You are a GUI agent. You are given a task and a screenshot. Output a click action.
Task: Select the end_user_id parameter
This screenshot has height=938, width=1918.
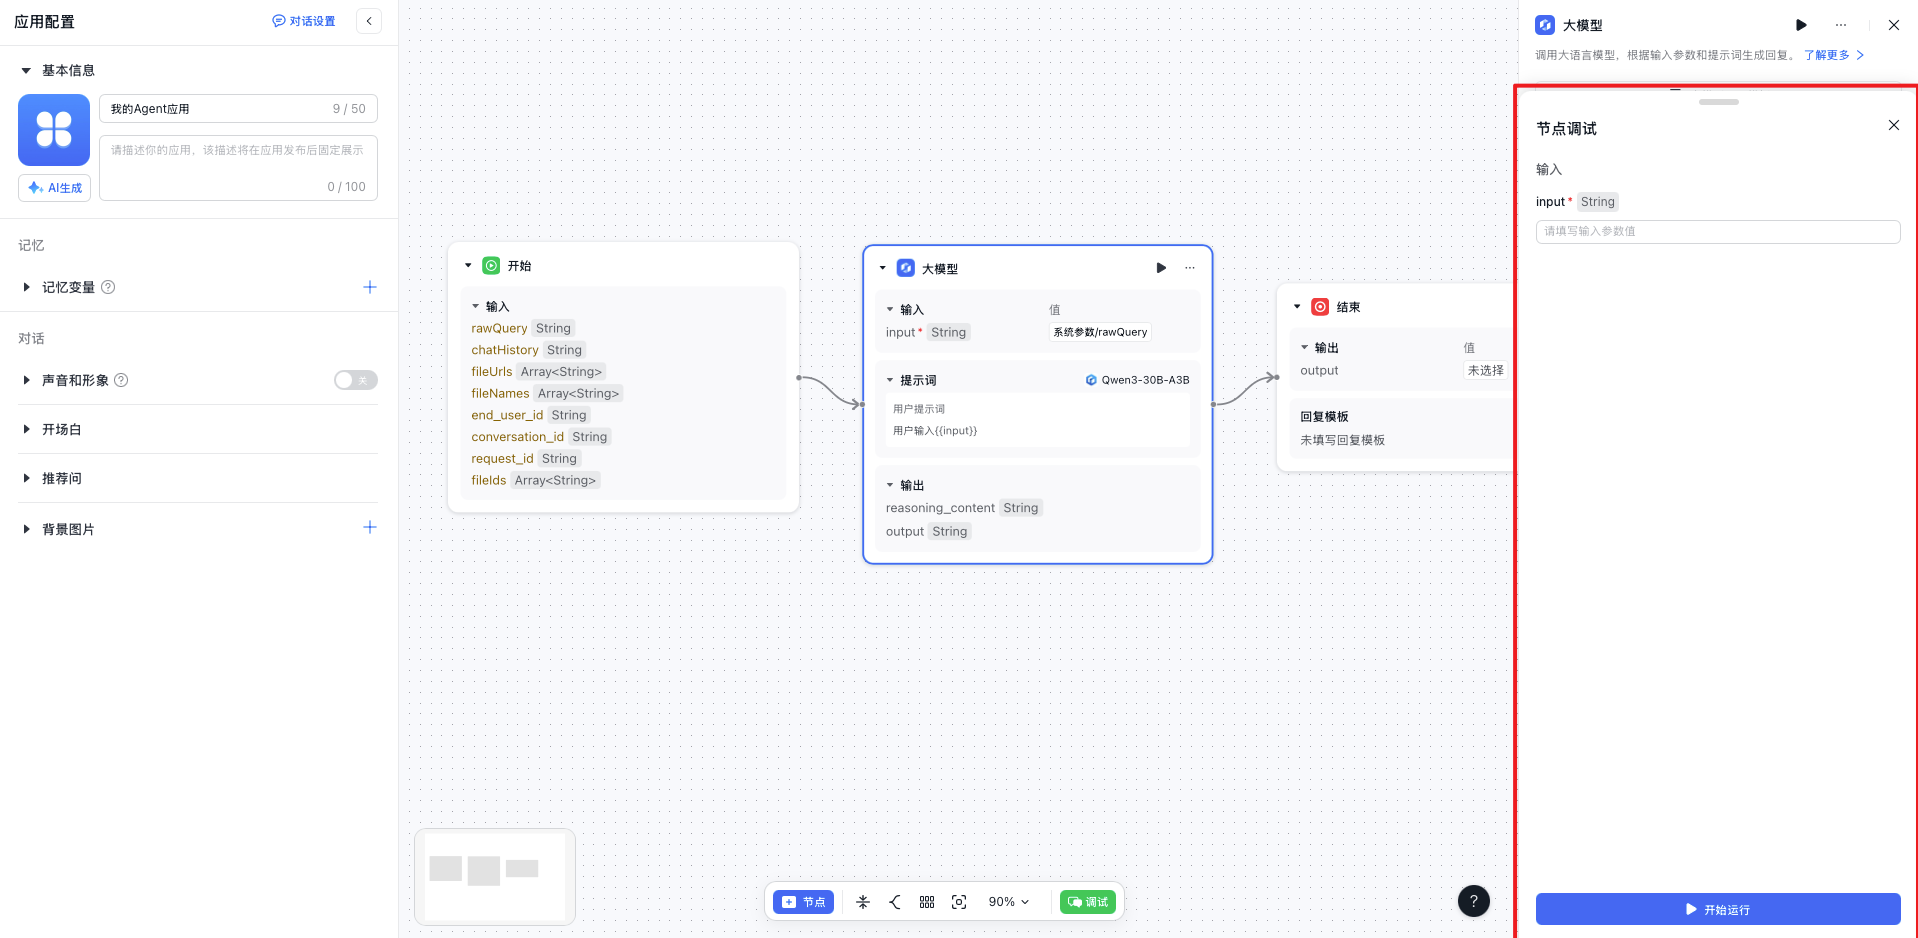(x=507, y=415)
